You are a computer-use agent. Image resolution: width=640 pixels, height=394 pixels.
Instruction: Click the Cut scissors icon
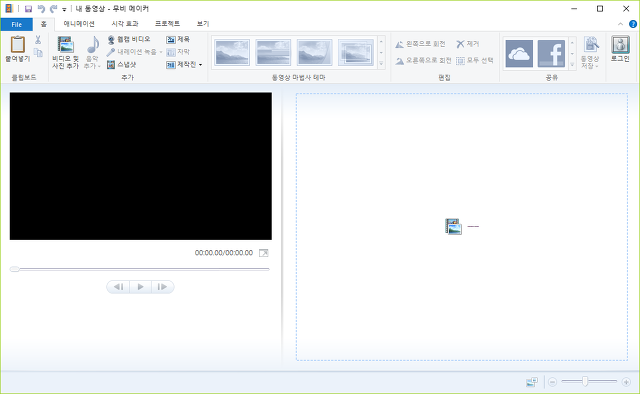click(38, 40)
